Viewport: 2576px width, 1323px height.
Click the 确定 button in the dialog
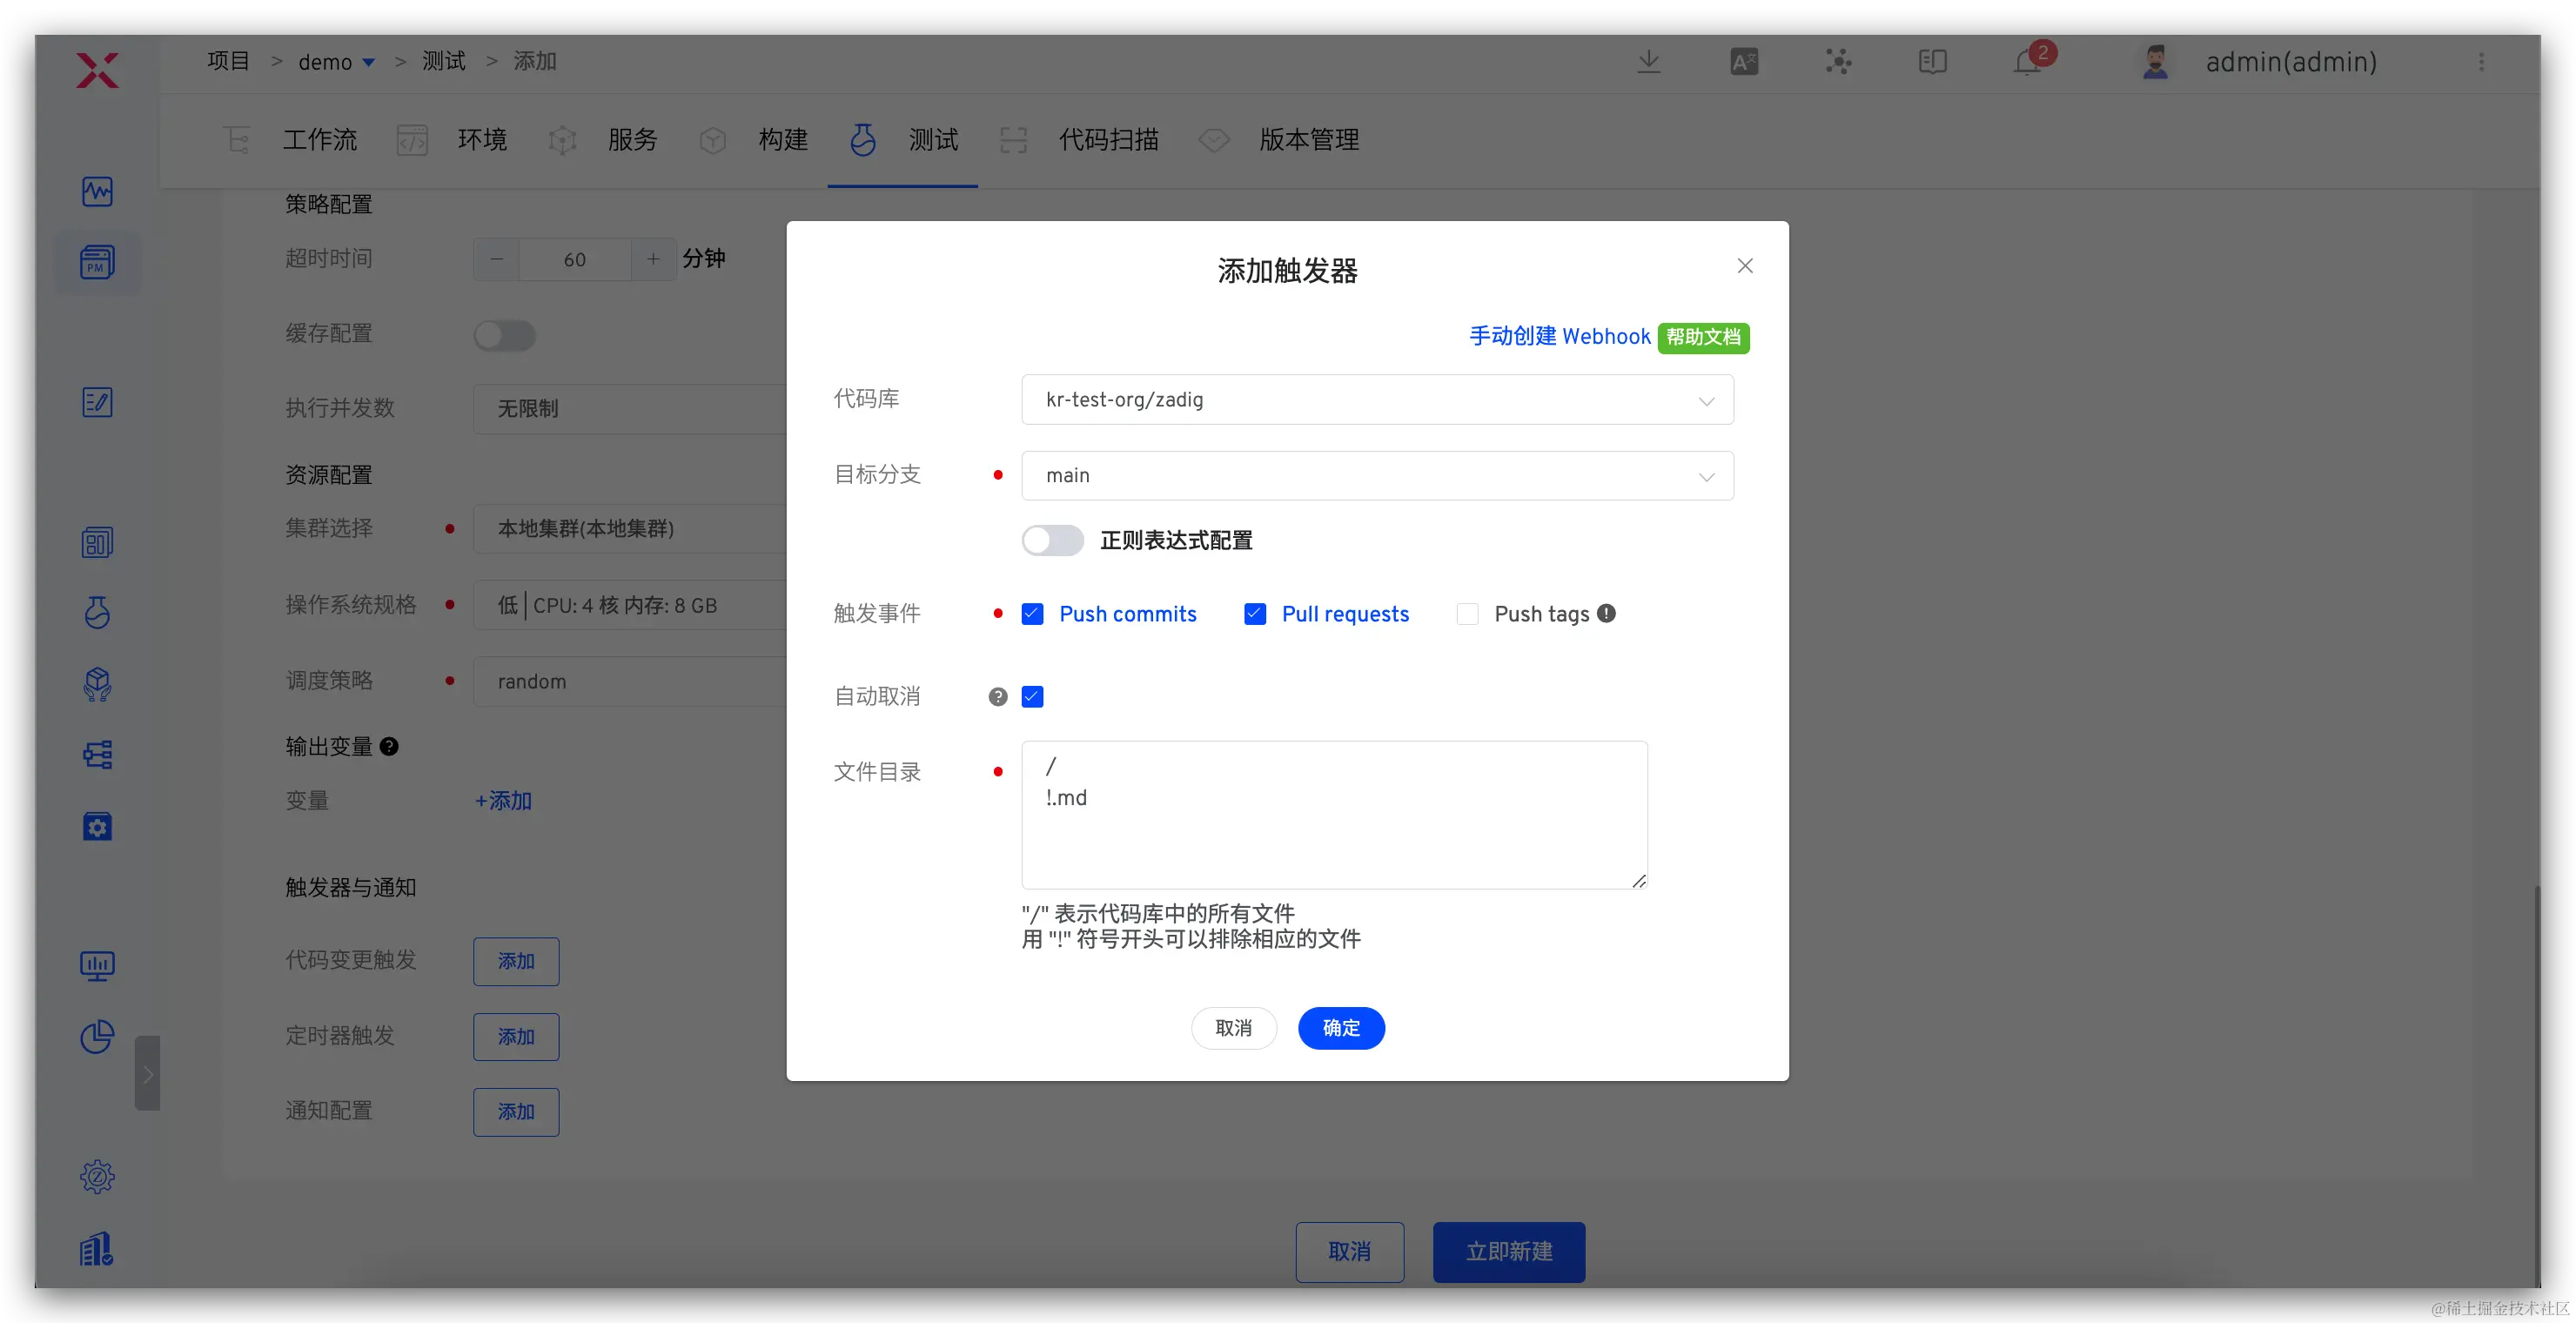click(1340, 1028)
